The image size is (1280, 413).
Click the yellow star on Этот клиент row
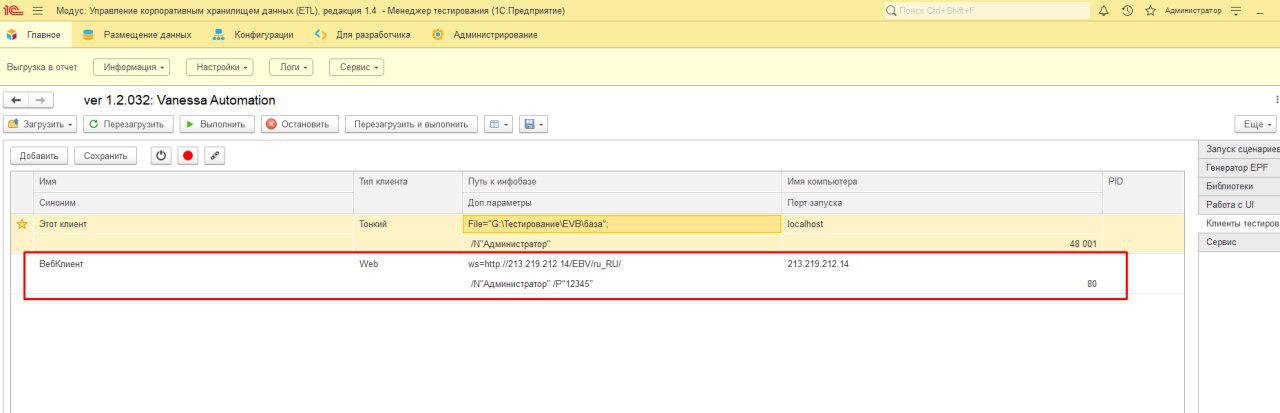[x=22, y=224]
